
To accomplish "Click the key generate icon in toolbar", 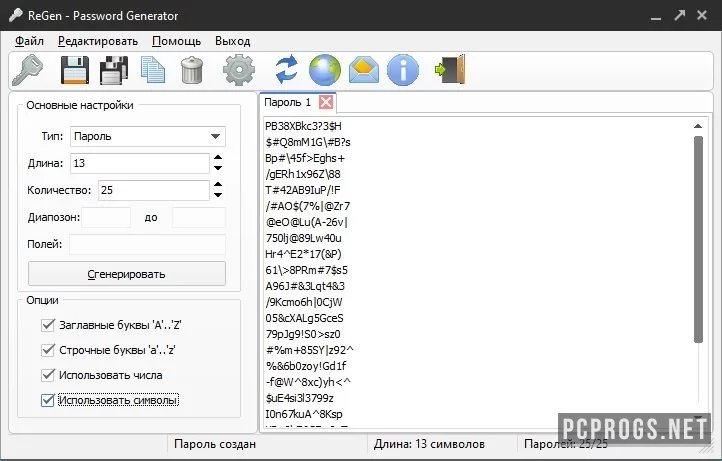I will [x=27, y=70].
